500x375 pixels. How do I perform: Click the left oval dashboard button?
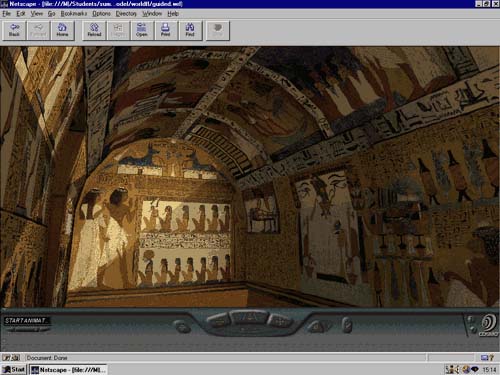(182, 326)
